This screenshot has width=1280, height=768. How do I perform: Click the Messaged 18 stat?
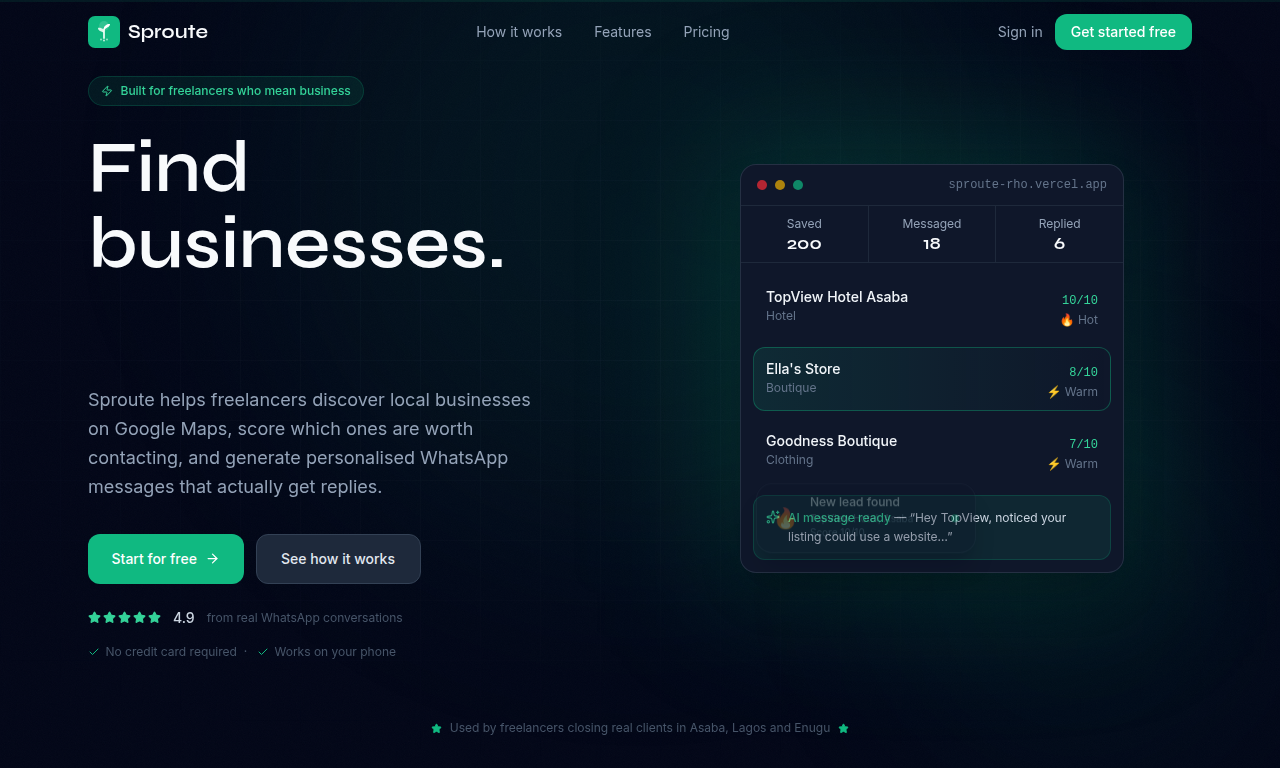click(x=932, y=234)
